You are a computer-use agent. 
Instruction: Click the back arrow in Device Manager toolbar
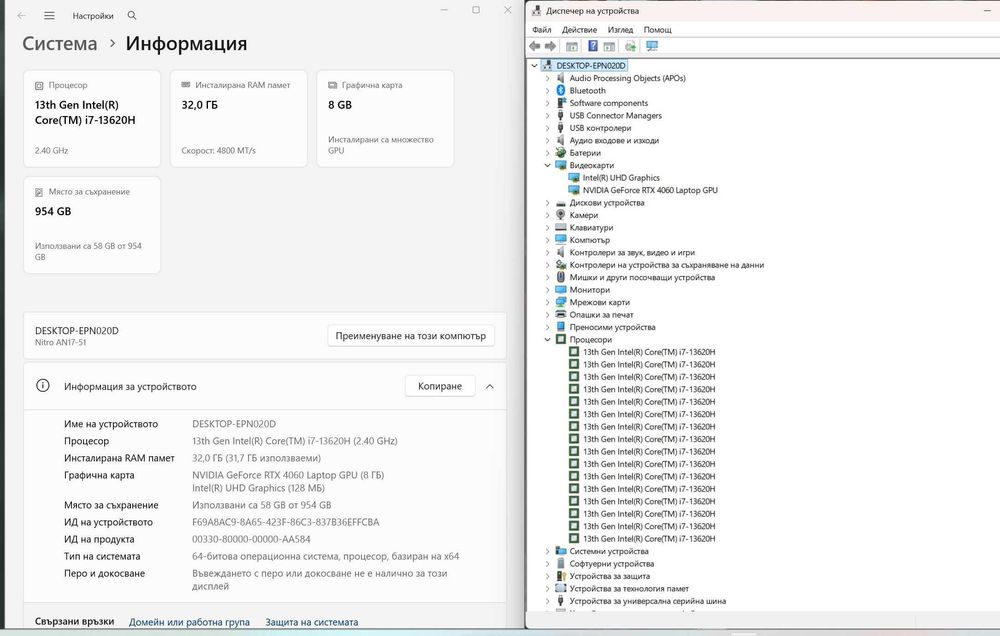pyautogui.click(x=534, y=46)
